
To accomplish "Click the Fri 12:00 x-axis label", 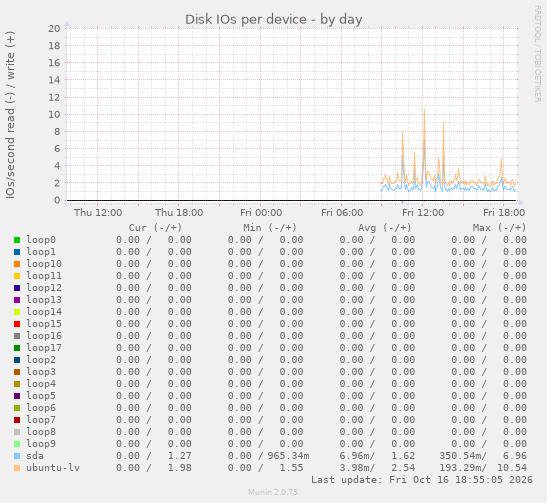I will pos(423,213).
